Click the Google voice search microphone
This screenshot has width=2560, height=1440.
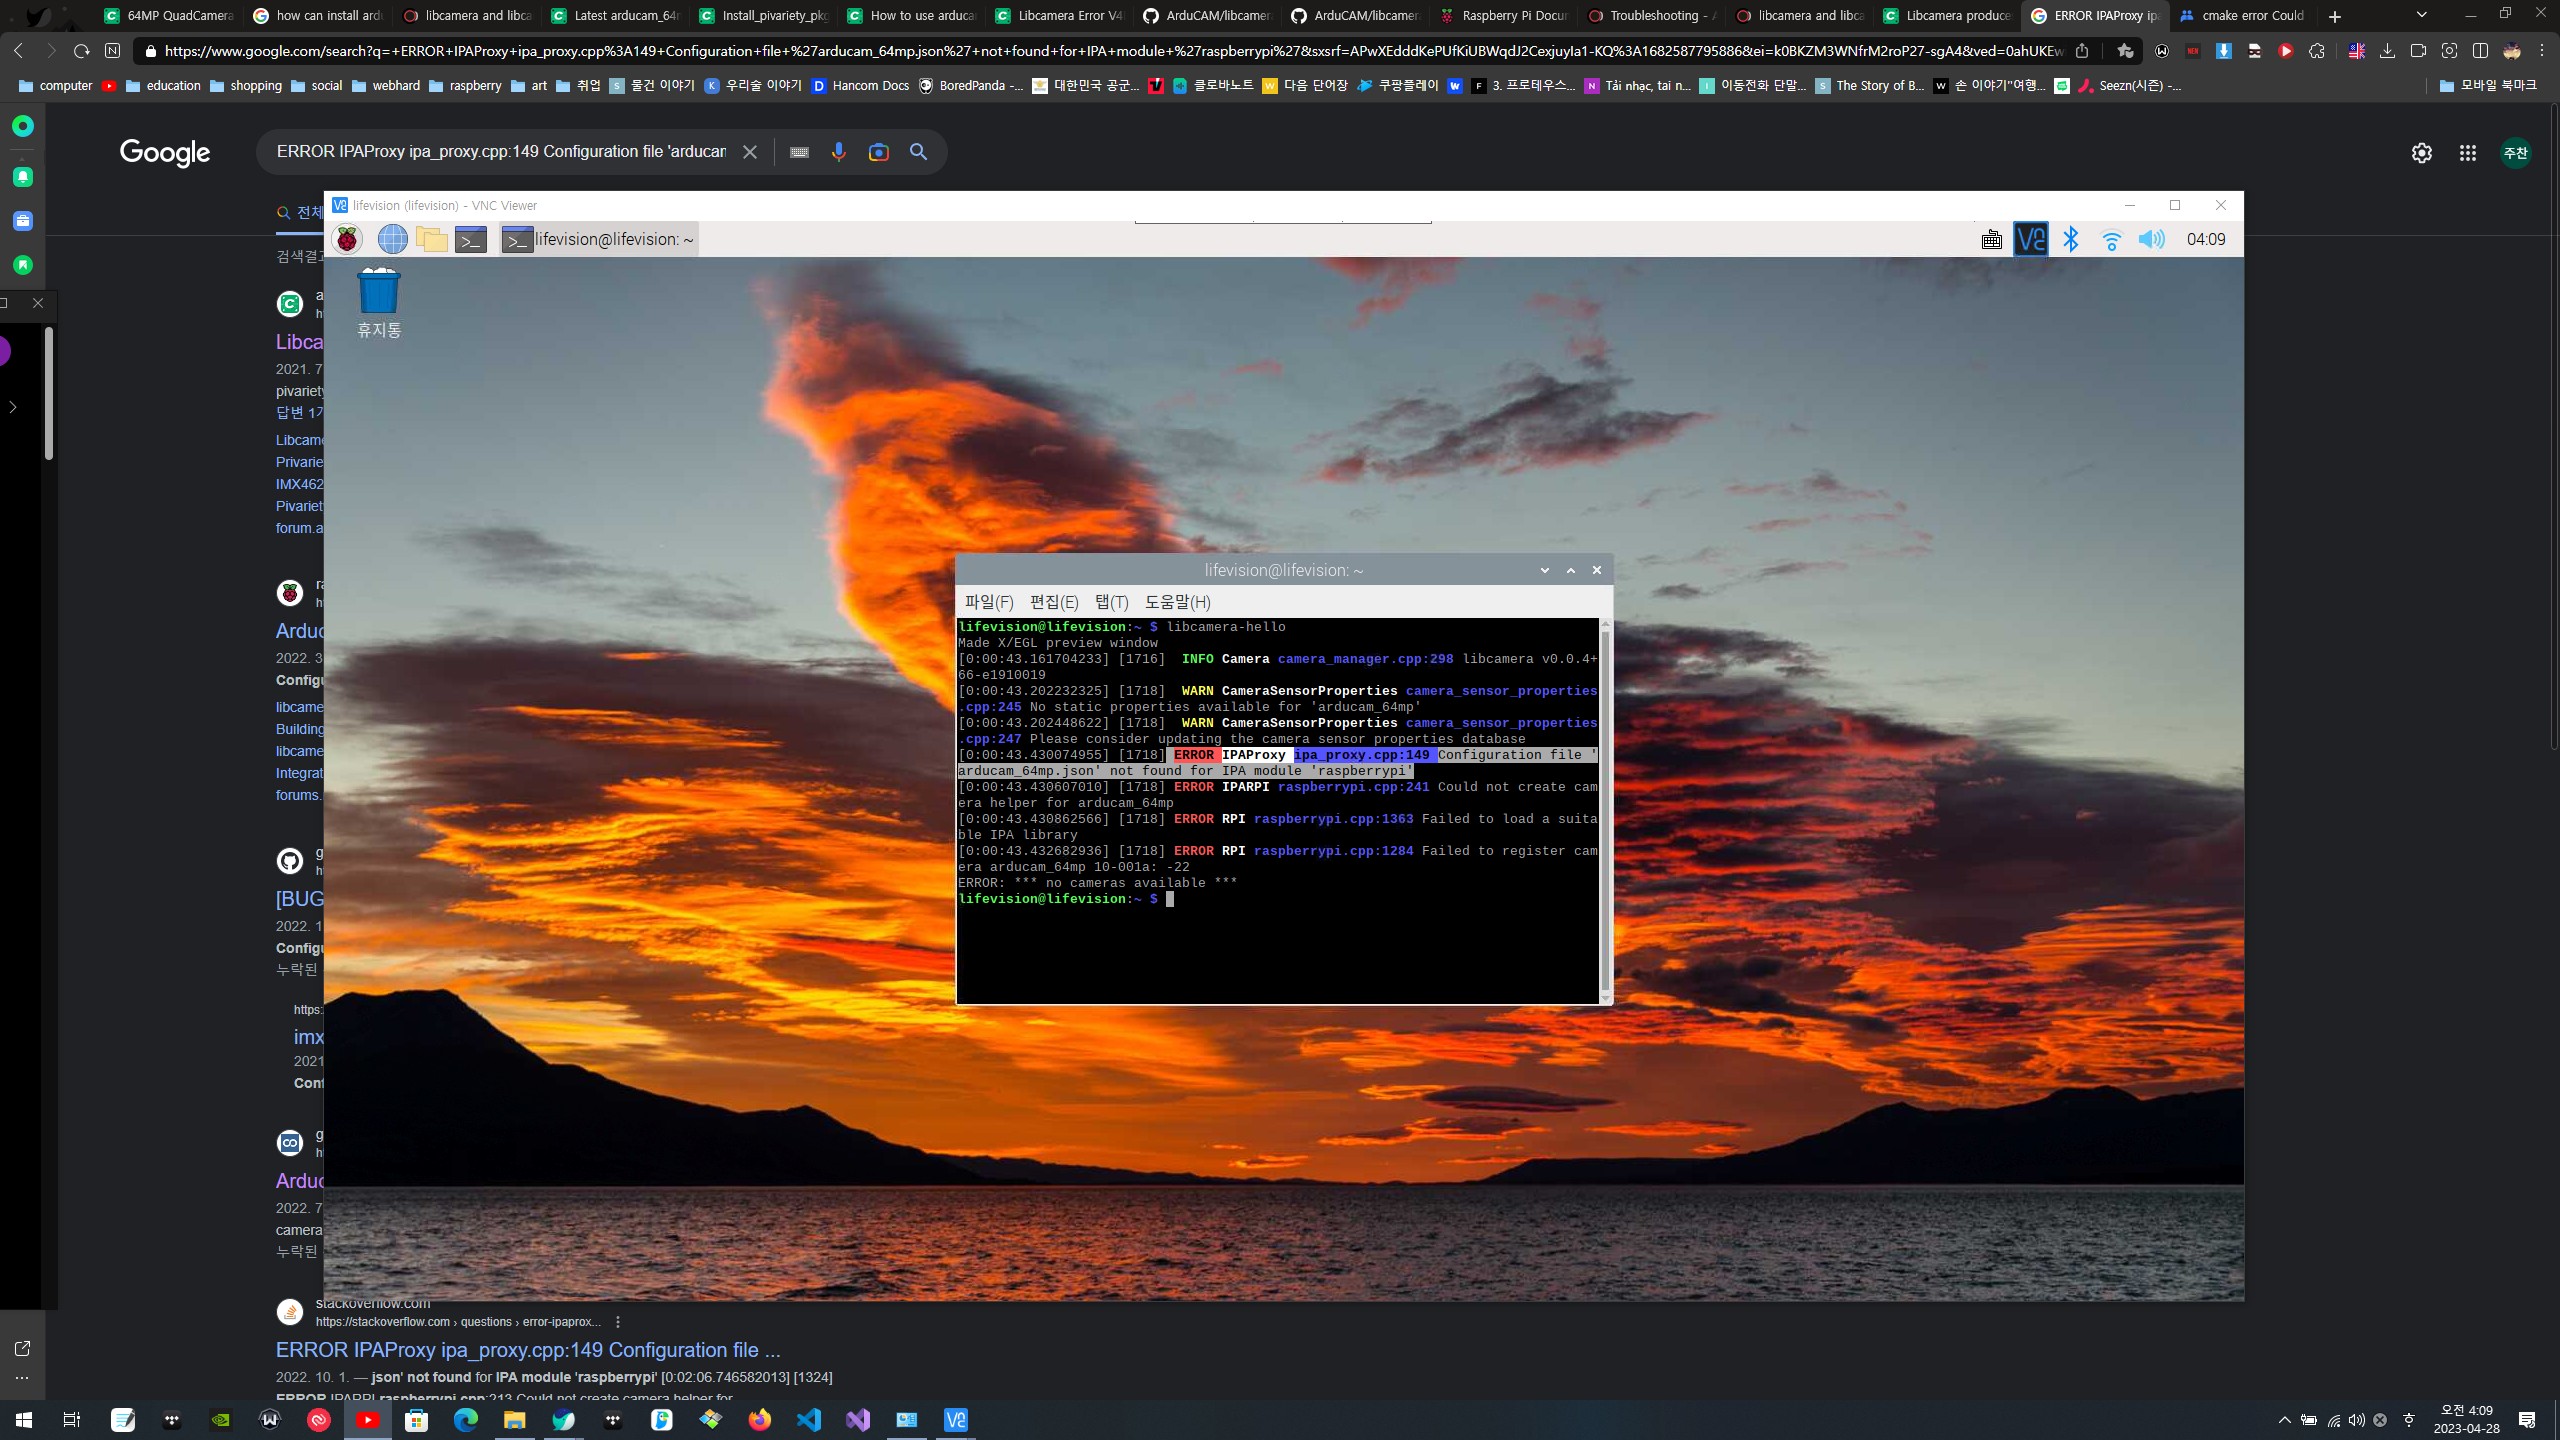(x=838, y=152)
